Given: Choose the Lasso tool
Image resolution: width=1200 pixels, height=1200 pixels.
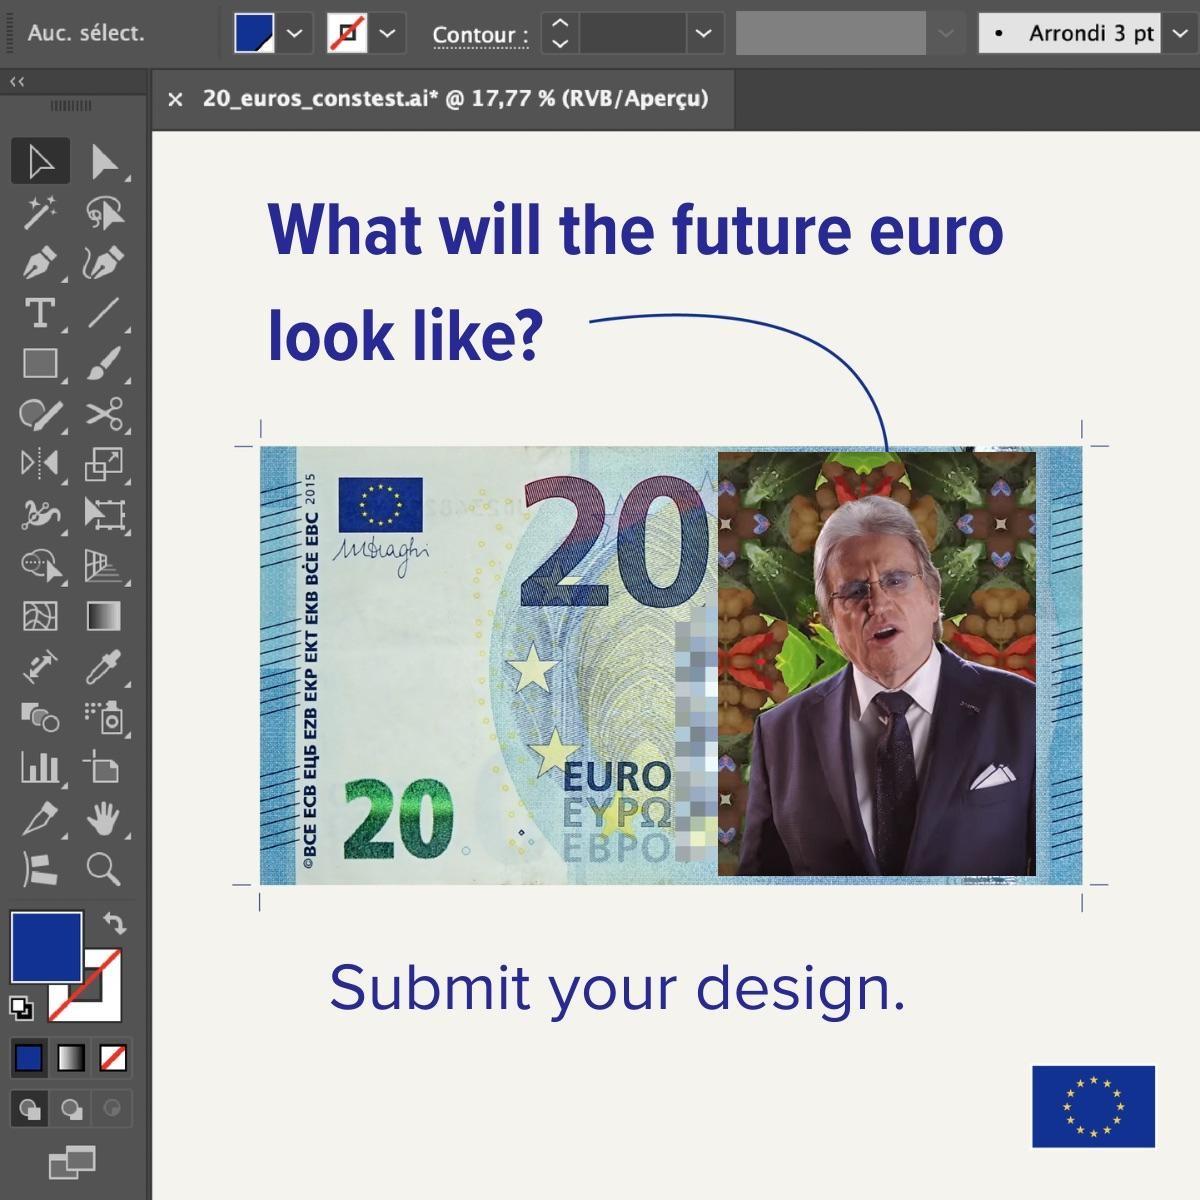Looking at the screenshot, I should click(103, 212).
